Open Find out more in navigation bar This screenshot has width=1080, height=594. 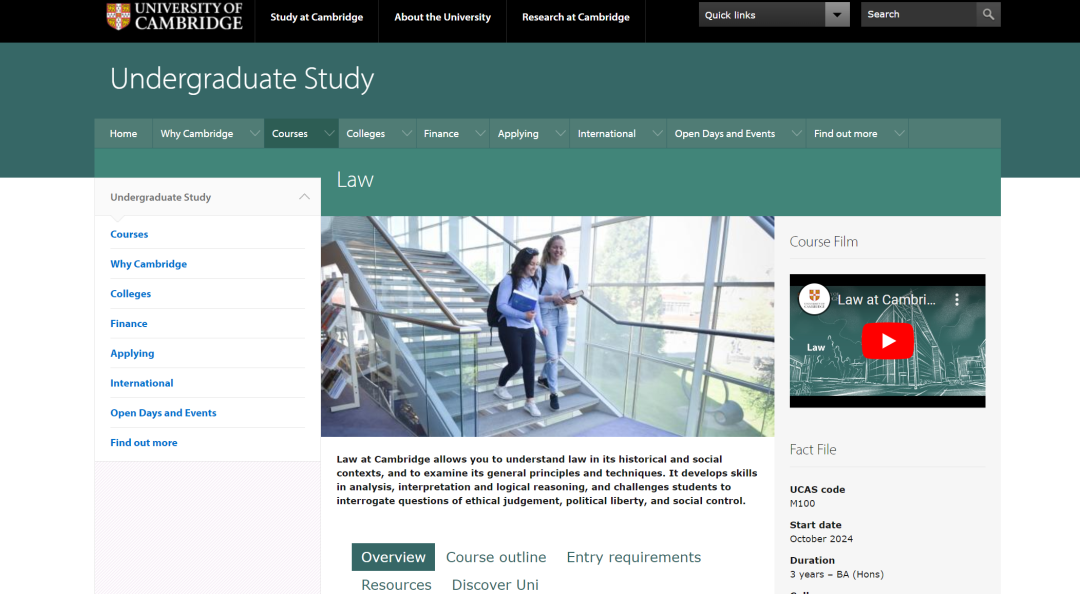pos(846,134)
